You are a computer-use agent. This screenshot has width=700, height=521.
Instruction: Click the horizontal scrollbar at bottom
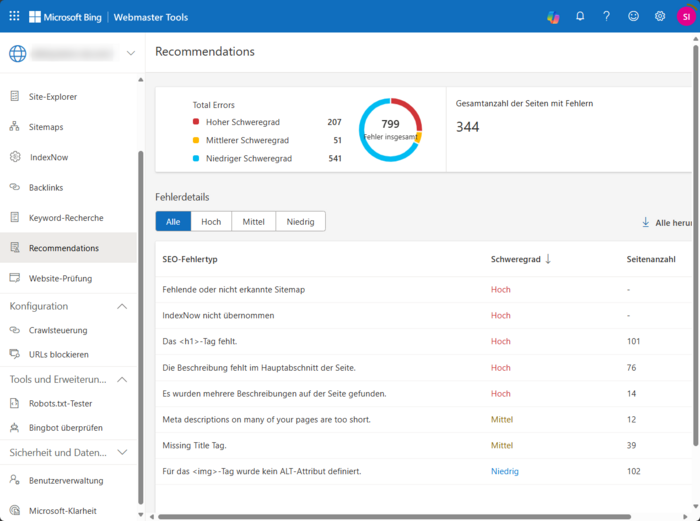(394, 517)
